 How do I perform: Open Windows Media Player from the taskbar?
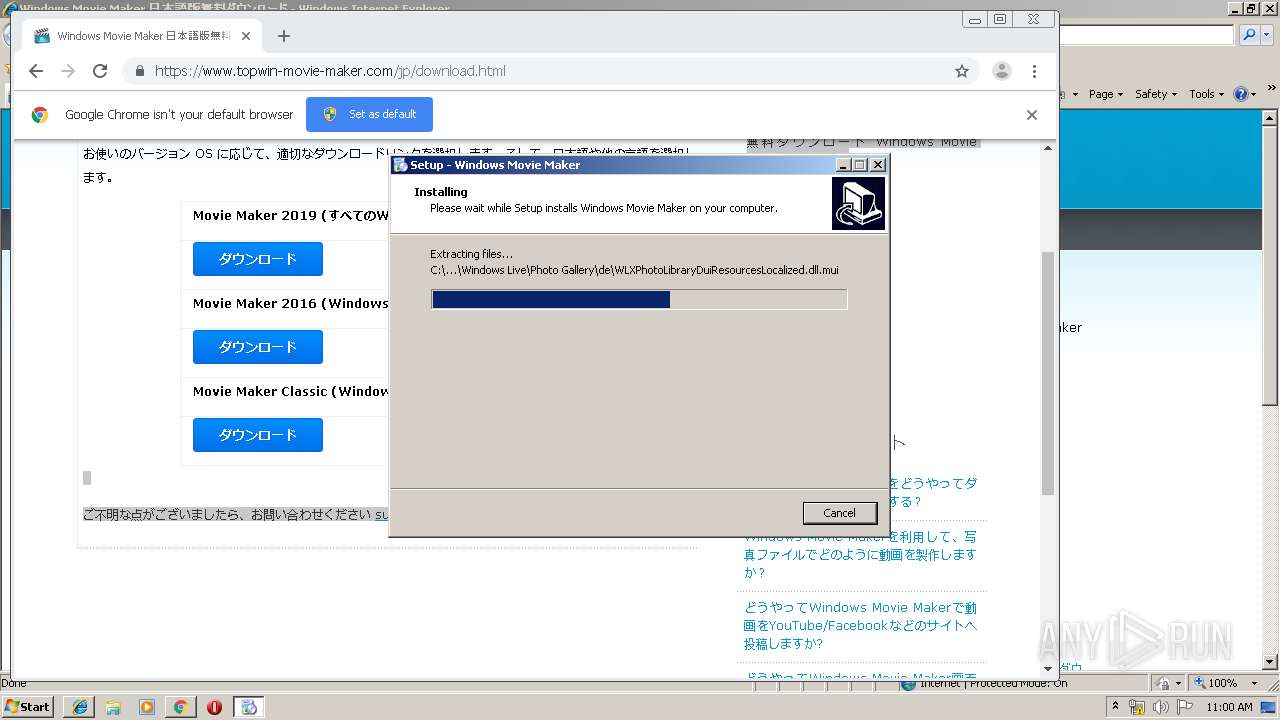pos(147,707)
